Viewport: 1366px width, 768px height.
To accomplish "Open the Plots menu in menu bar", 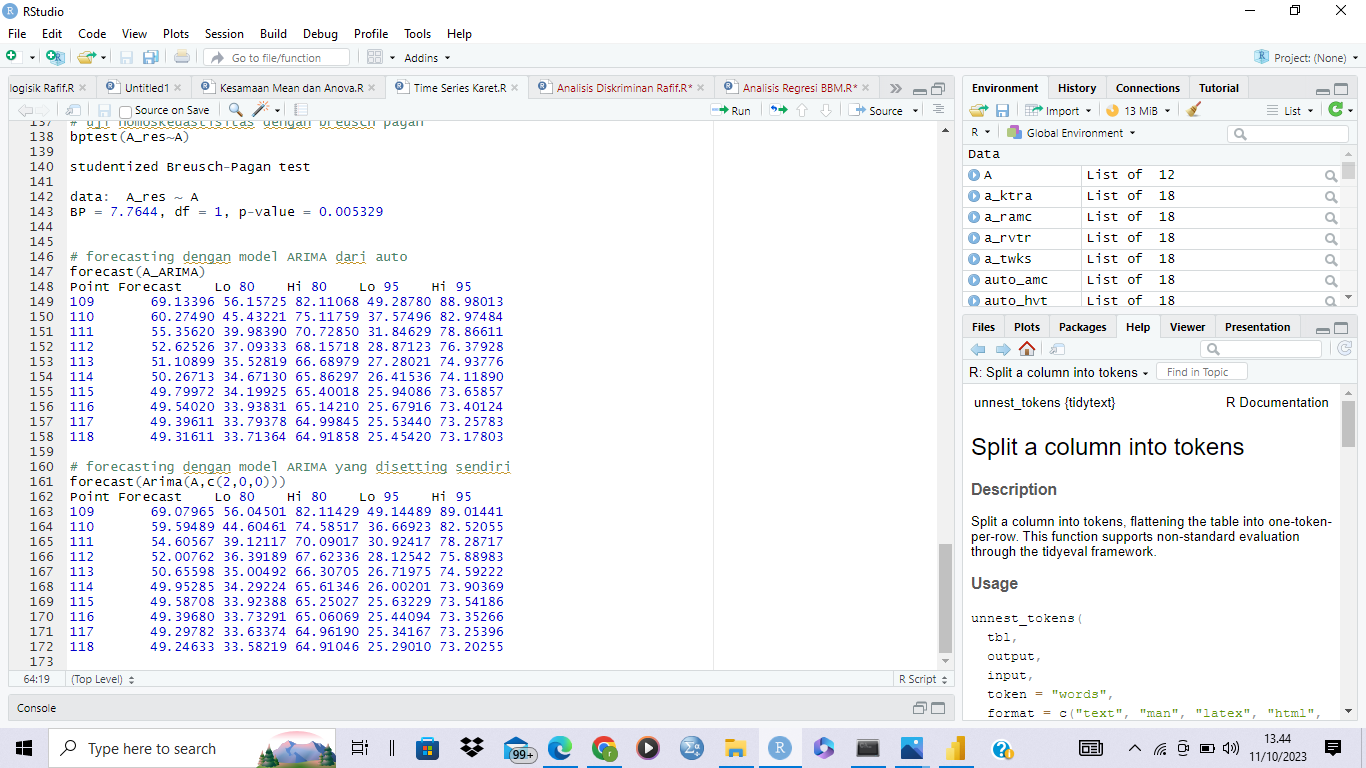I will 176,34.
